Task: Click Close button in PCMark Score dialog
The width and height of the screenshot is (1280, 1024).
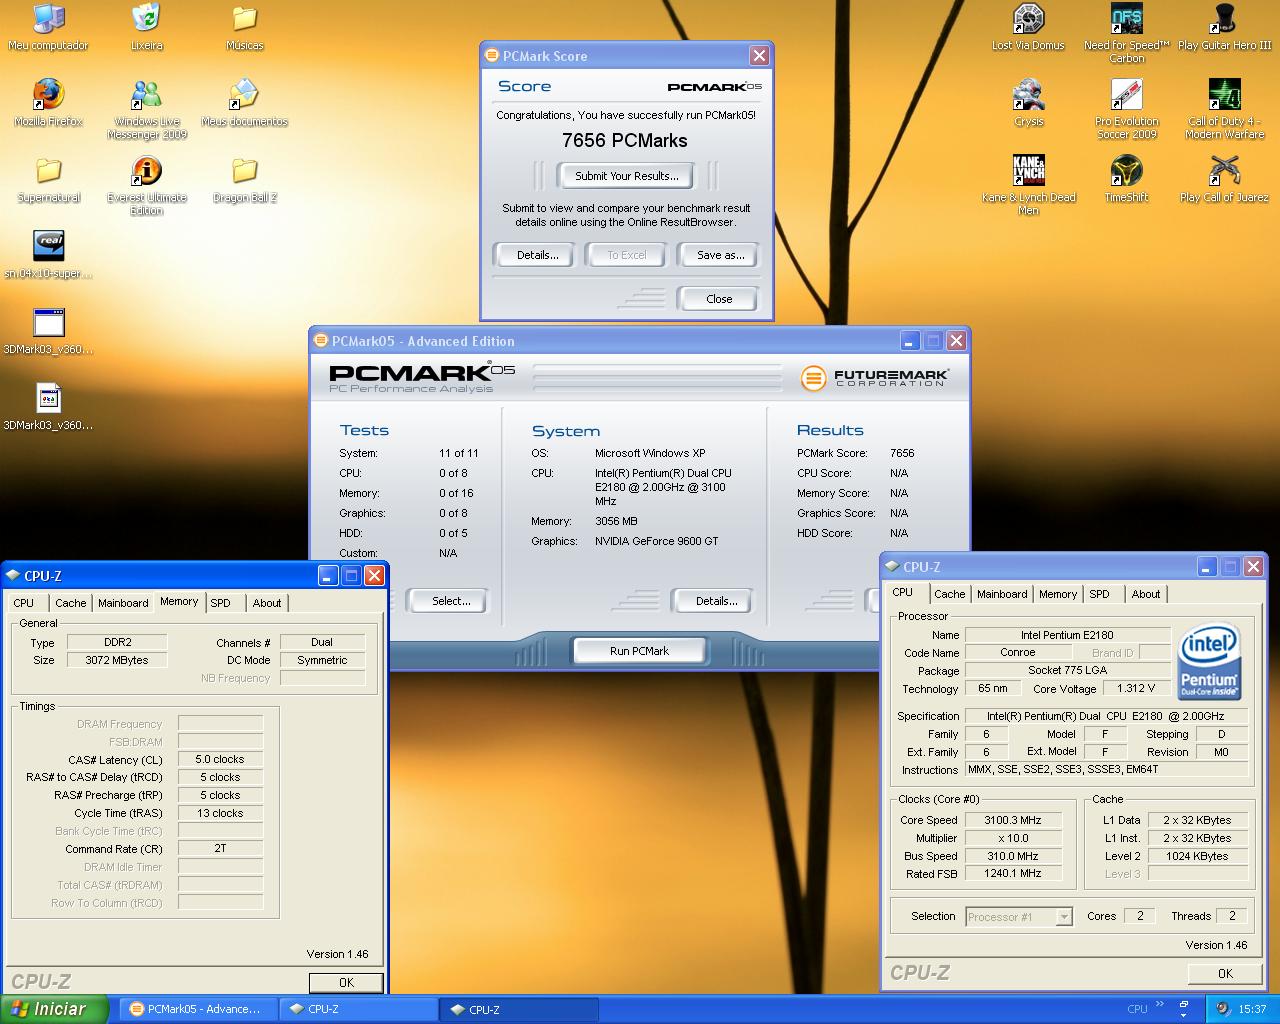Action: click(x=719, y=299)
